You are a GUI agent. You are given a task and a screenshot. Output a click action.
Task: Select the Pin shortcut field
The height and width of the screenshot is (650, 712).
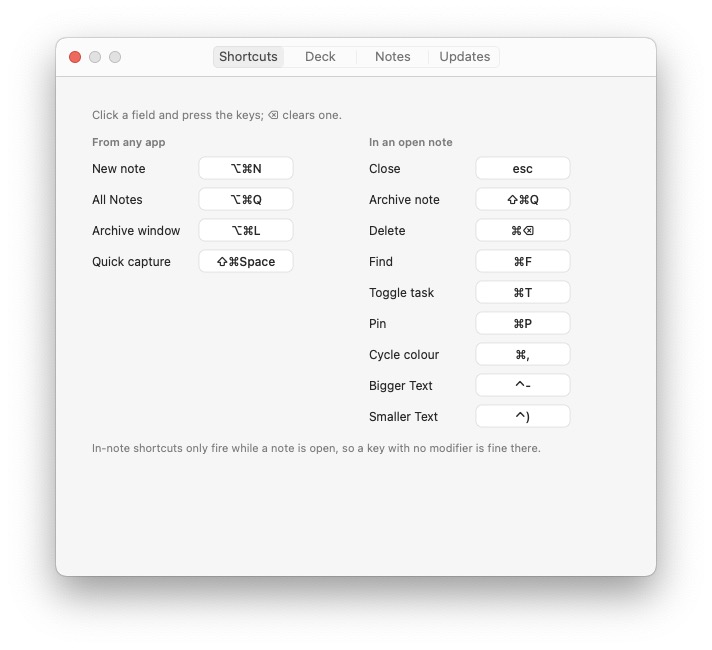[523, 323]
